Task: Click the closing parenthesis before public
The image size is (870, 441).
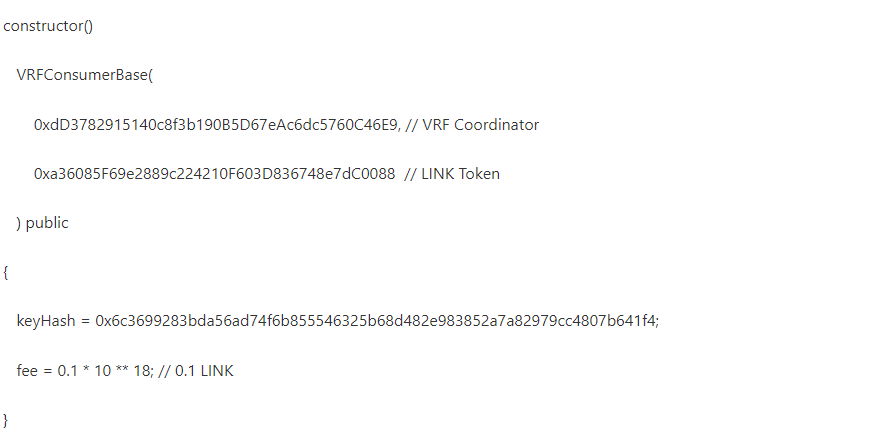Action: tap(19, 223)
